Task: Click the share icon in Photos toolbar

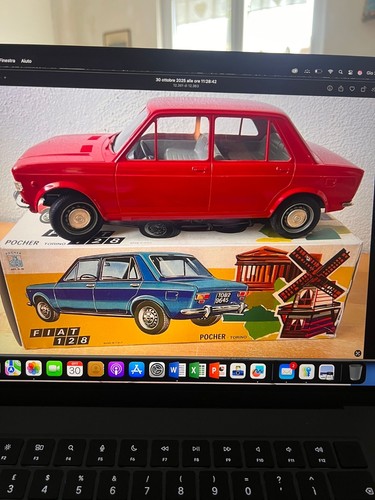Action: (341, 89)
